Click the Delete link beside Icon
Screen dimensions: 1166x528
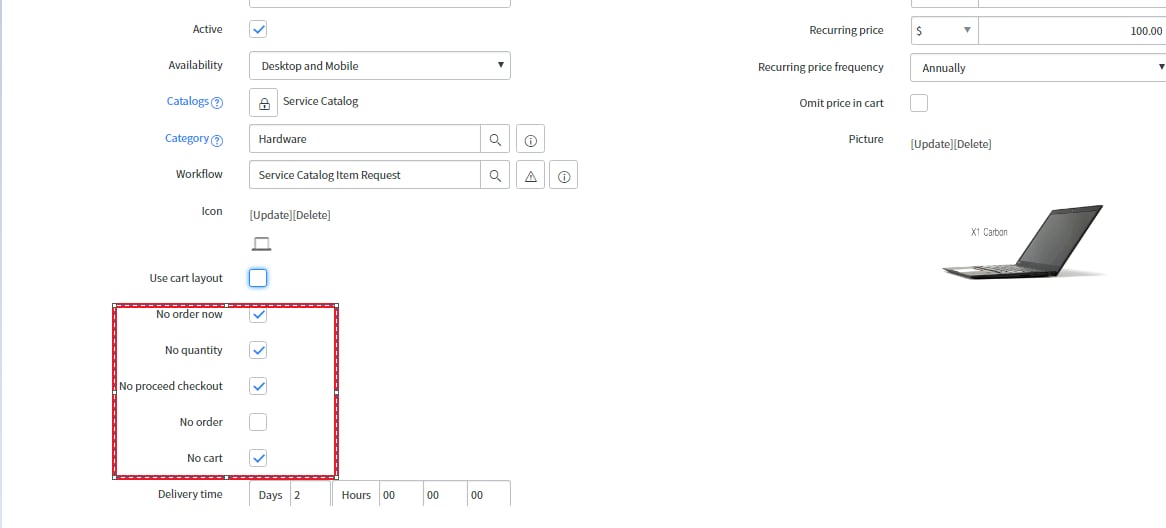(x=312, y=215)
